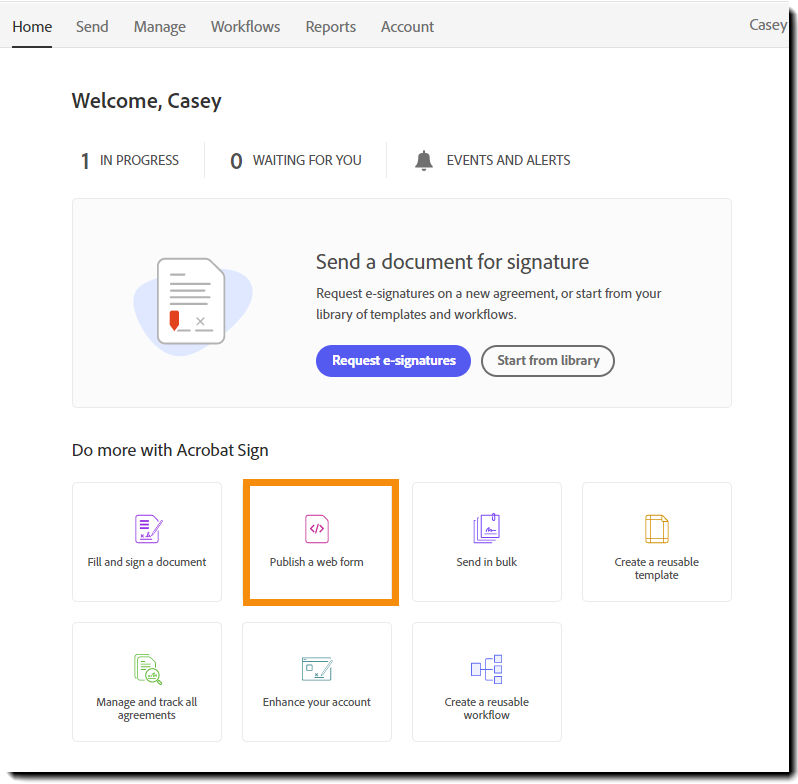
Task: Click the Start from library button
Action: tap(548, 361)
